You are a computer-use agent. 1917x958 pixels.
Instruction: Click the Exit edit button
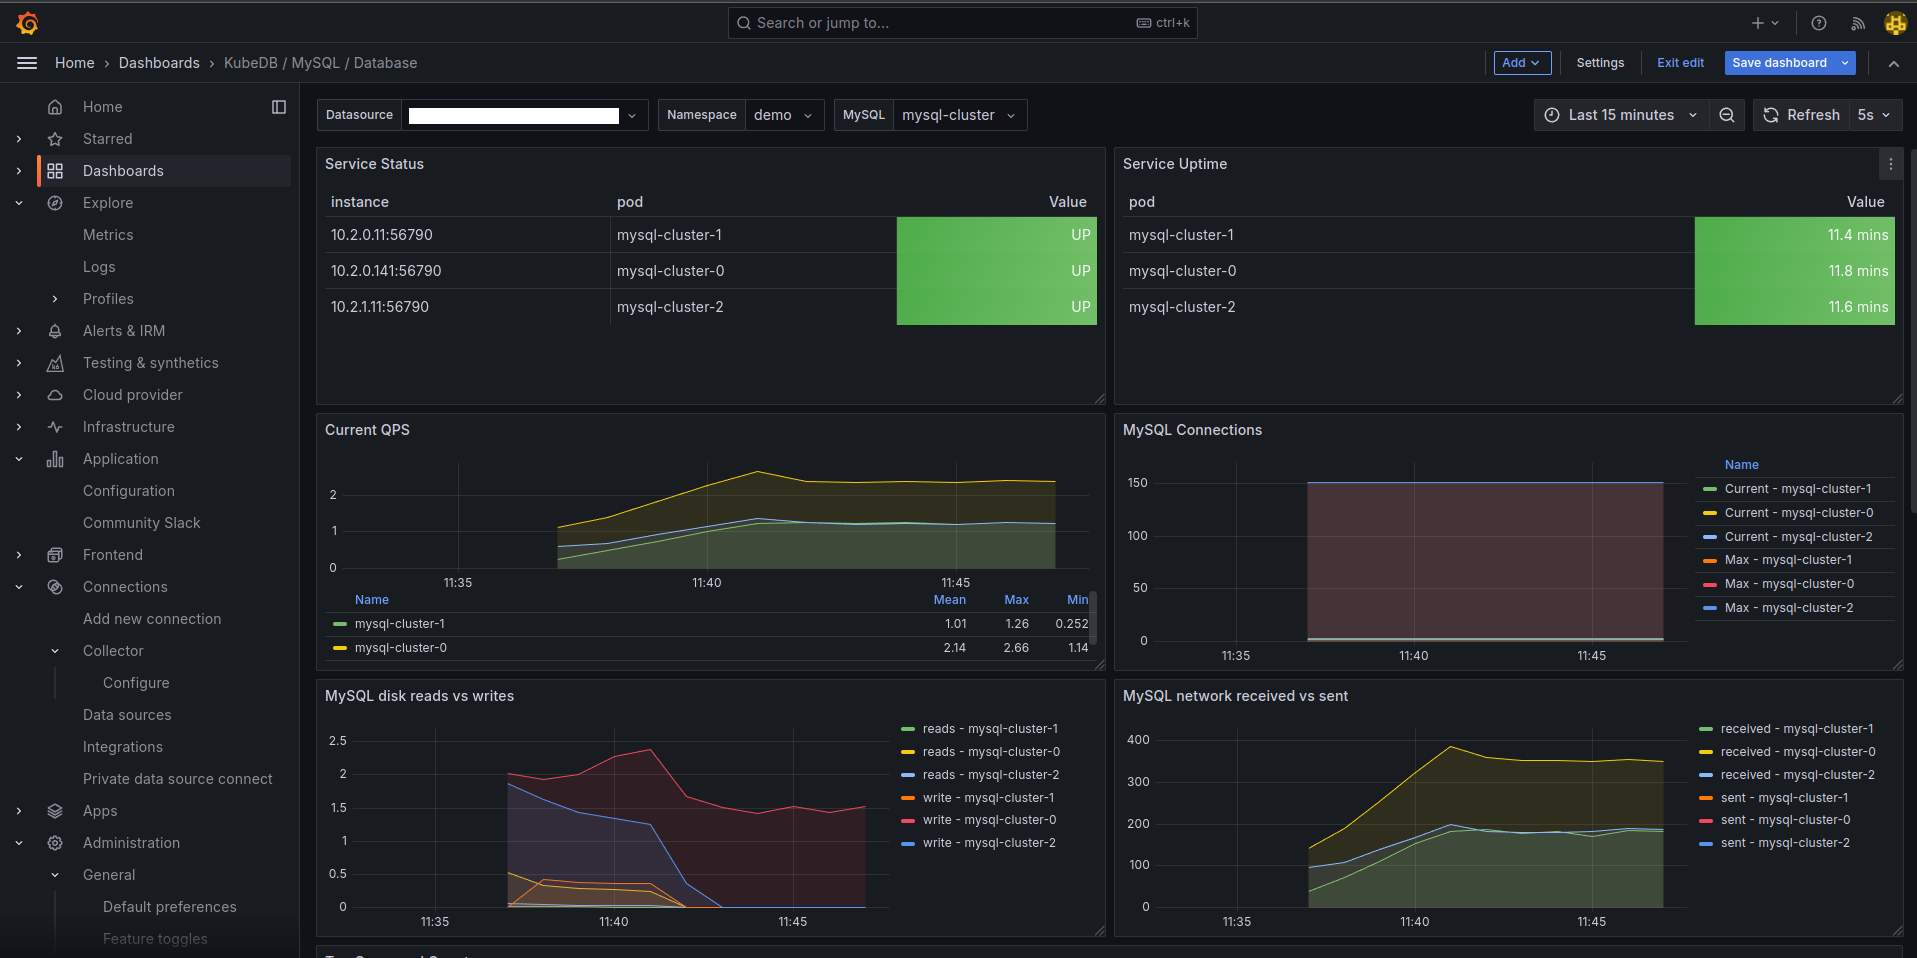1680,62
